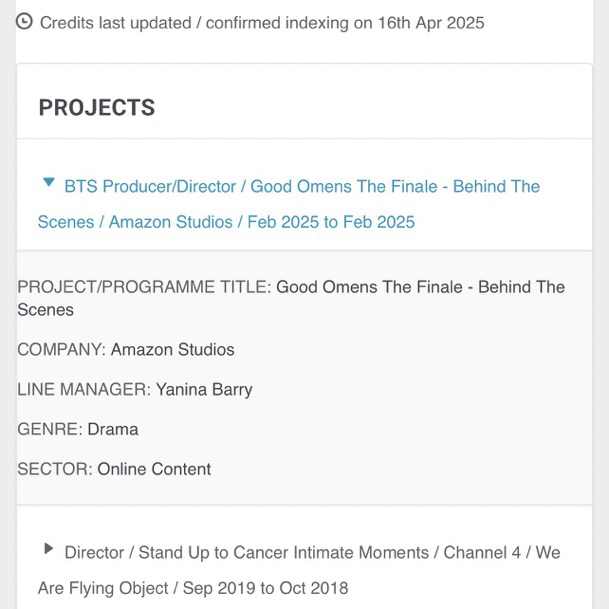Expand the Stand Up to Cancer triangle
This screenshot has height=609, width=609.
[x=48, y=549]
